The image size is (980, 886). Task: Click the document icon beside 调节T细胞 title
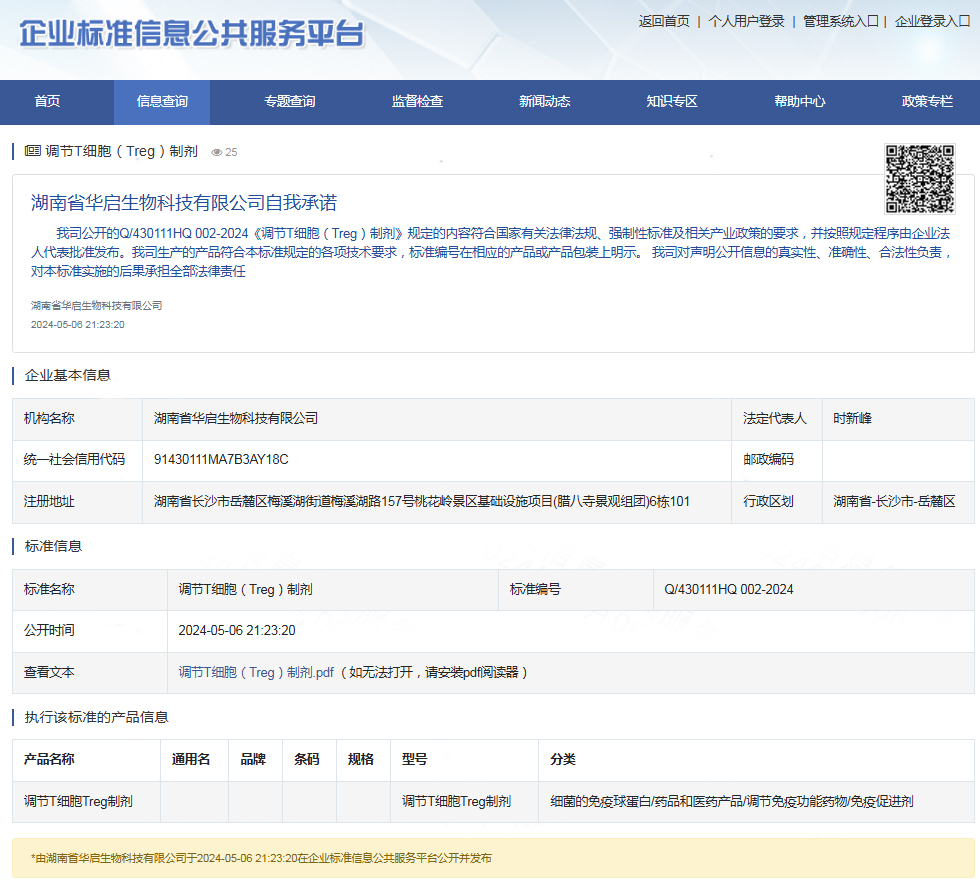(x=32, y=151)
